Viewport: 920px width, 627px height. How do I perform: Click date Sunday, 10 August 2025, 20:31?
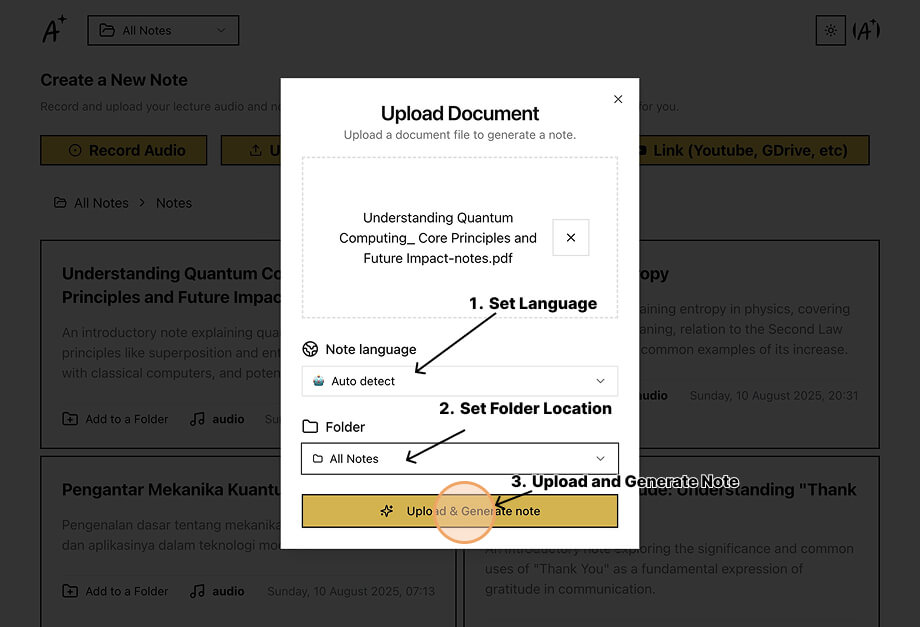[x=773, y=395]
